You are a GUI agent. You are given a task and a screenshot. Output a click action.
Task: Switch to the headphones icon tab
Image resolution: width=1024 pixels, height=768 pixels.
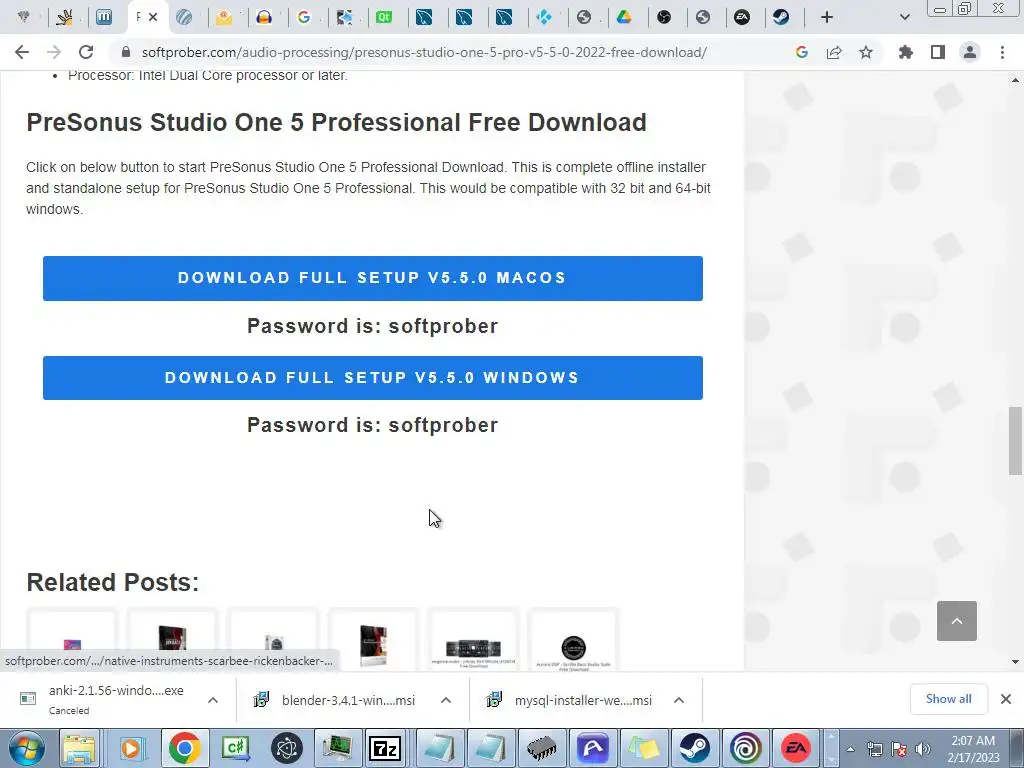[264, 17]
